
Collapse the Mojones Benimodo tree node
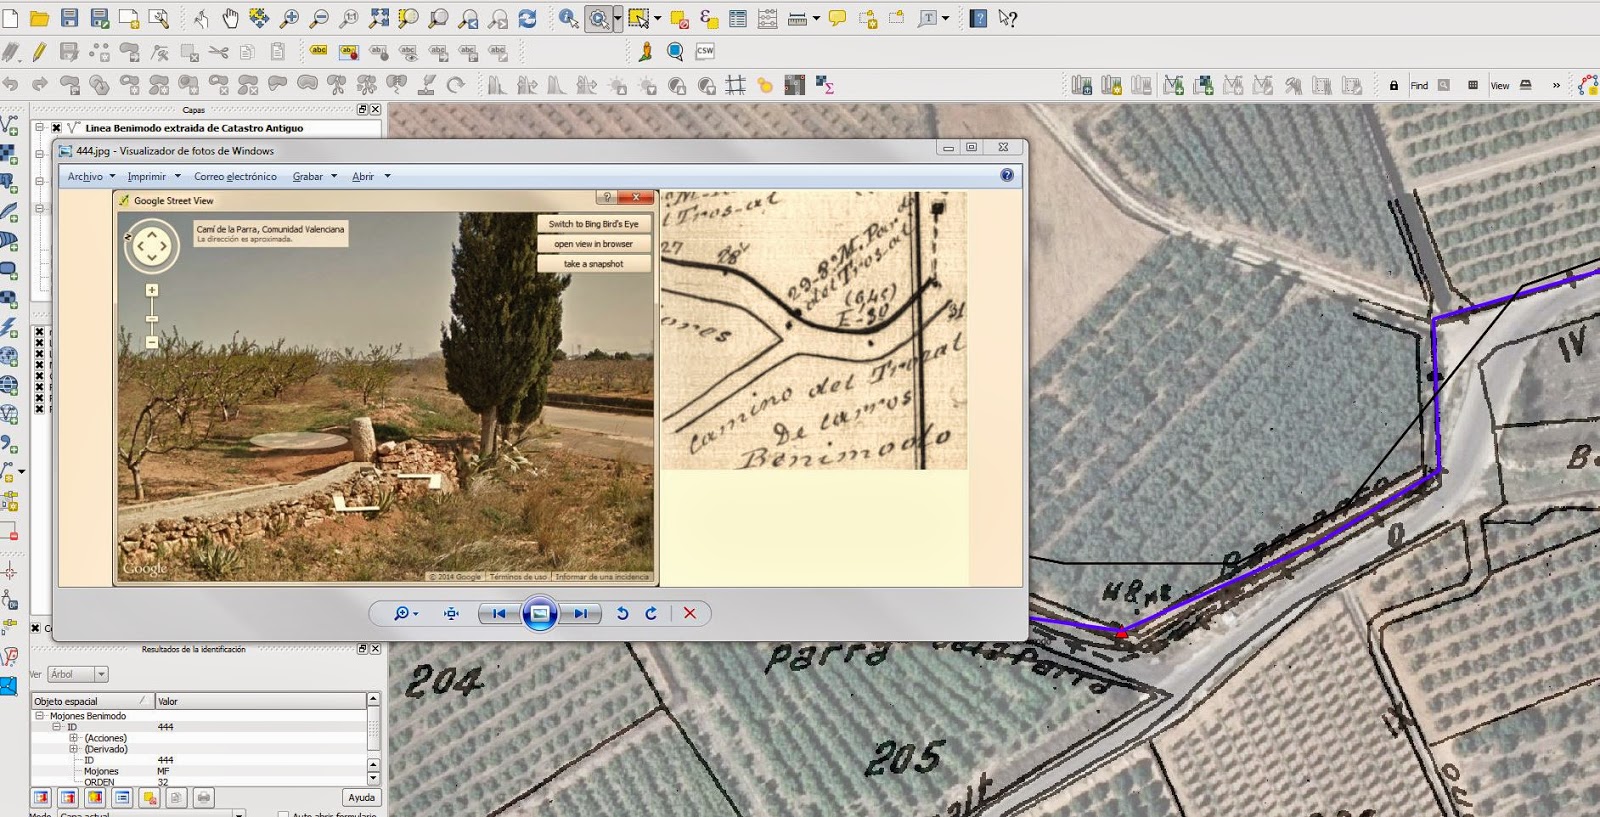point(40,716)
